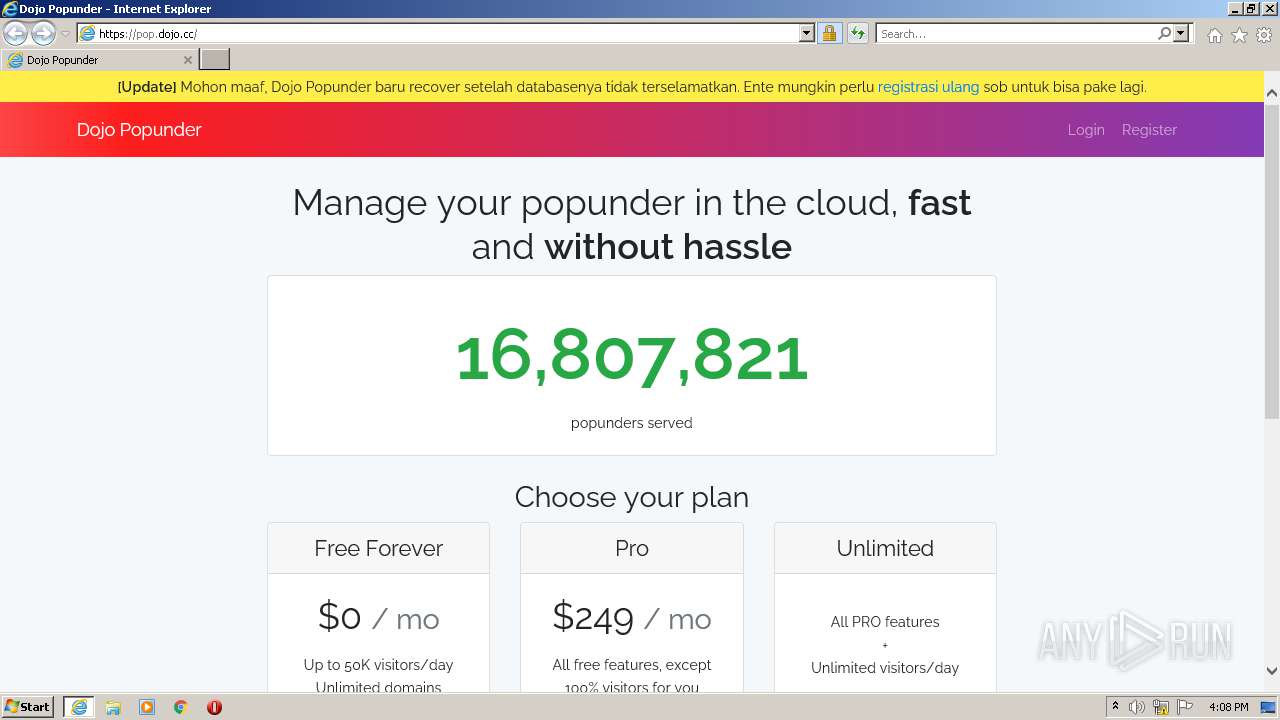This screenshot has height=720, width=1280.
Task: Go forward with the IE forward arrow
Action: tap(43, 33)
